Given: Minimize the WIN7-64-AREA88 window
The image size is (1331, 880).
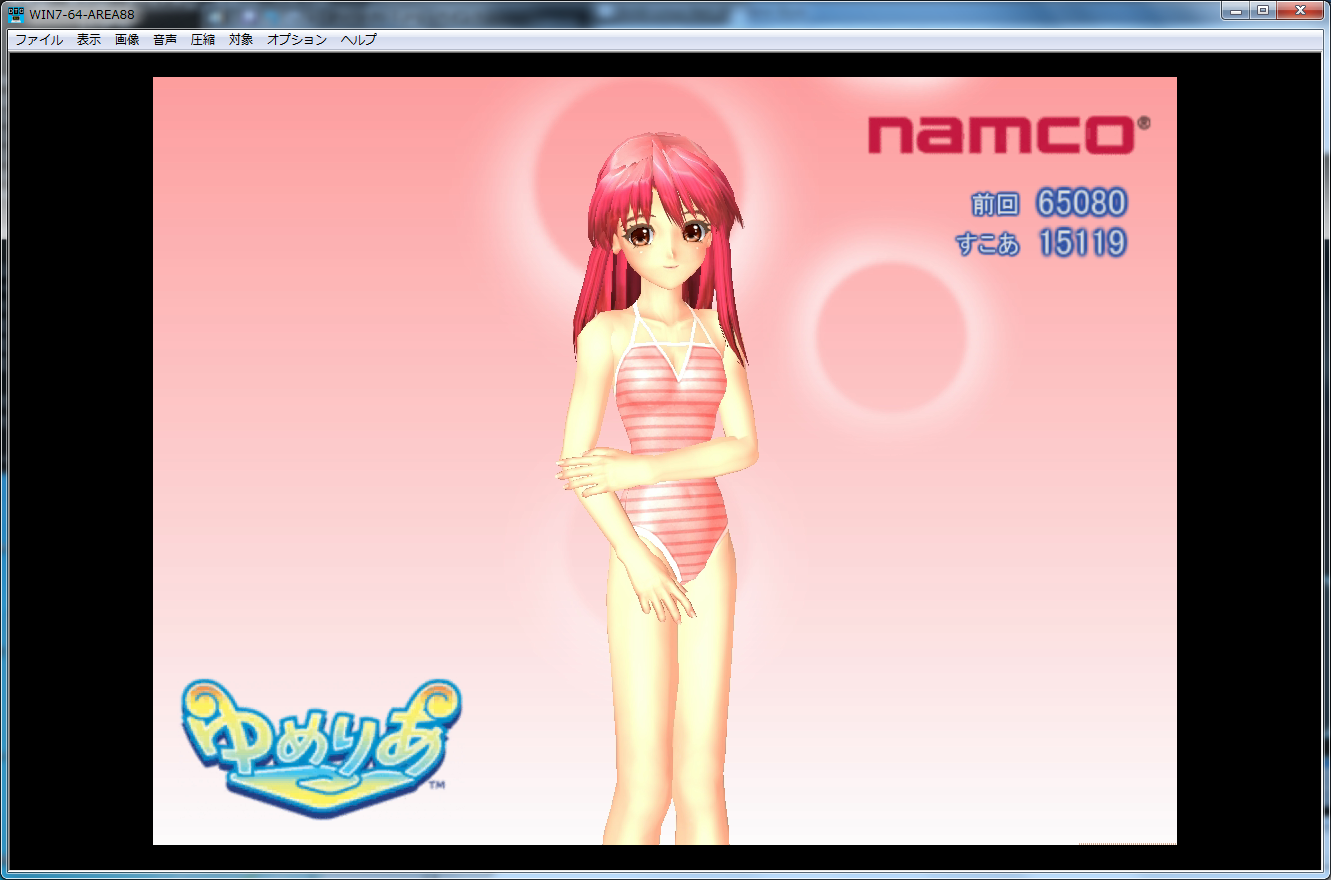Looking at the screenshot, I should click(1236, 10).
